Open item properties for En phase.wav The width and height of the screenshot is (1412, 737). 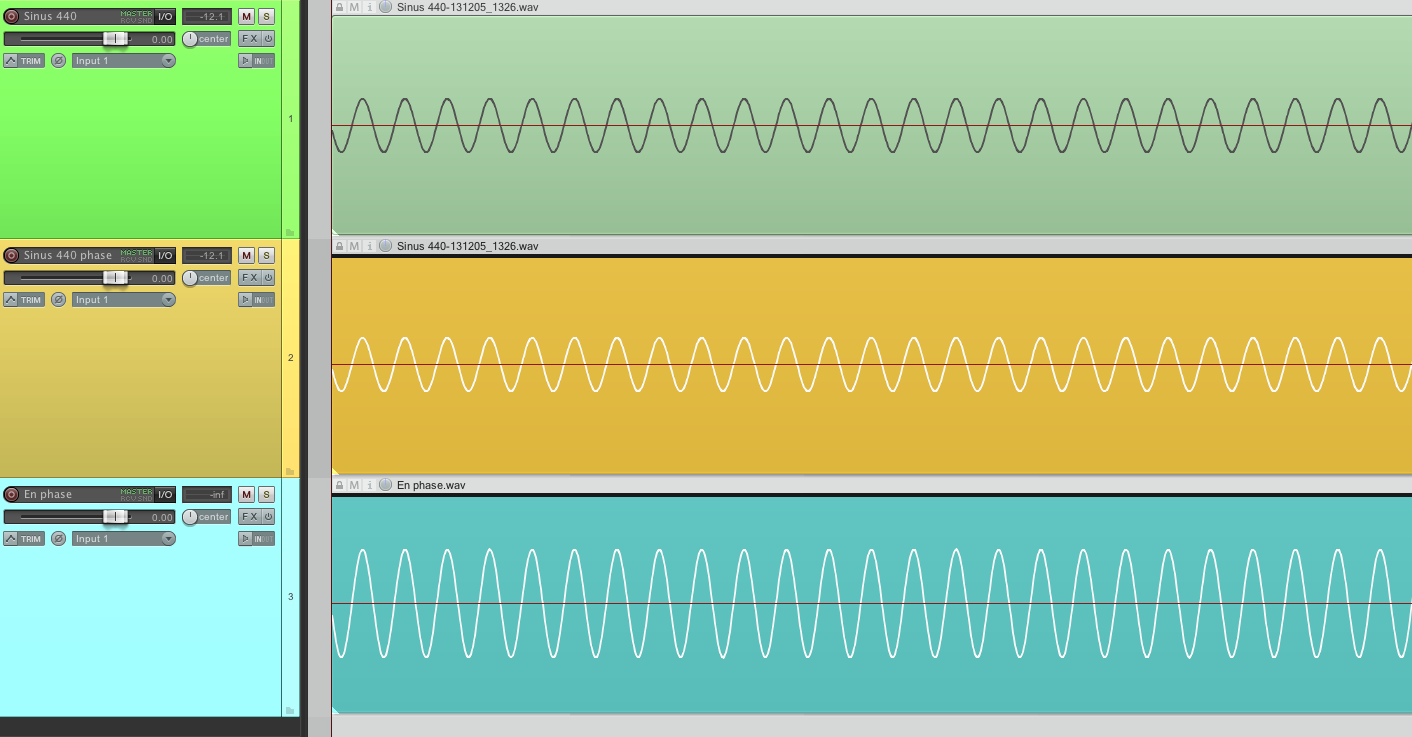click(369, 485)
